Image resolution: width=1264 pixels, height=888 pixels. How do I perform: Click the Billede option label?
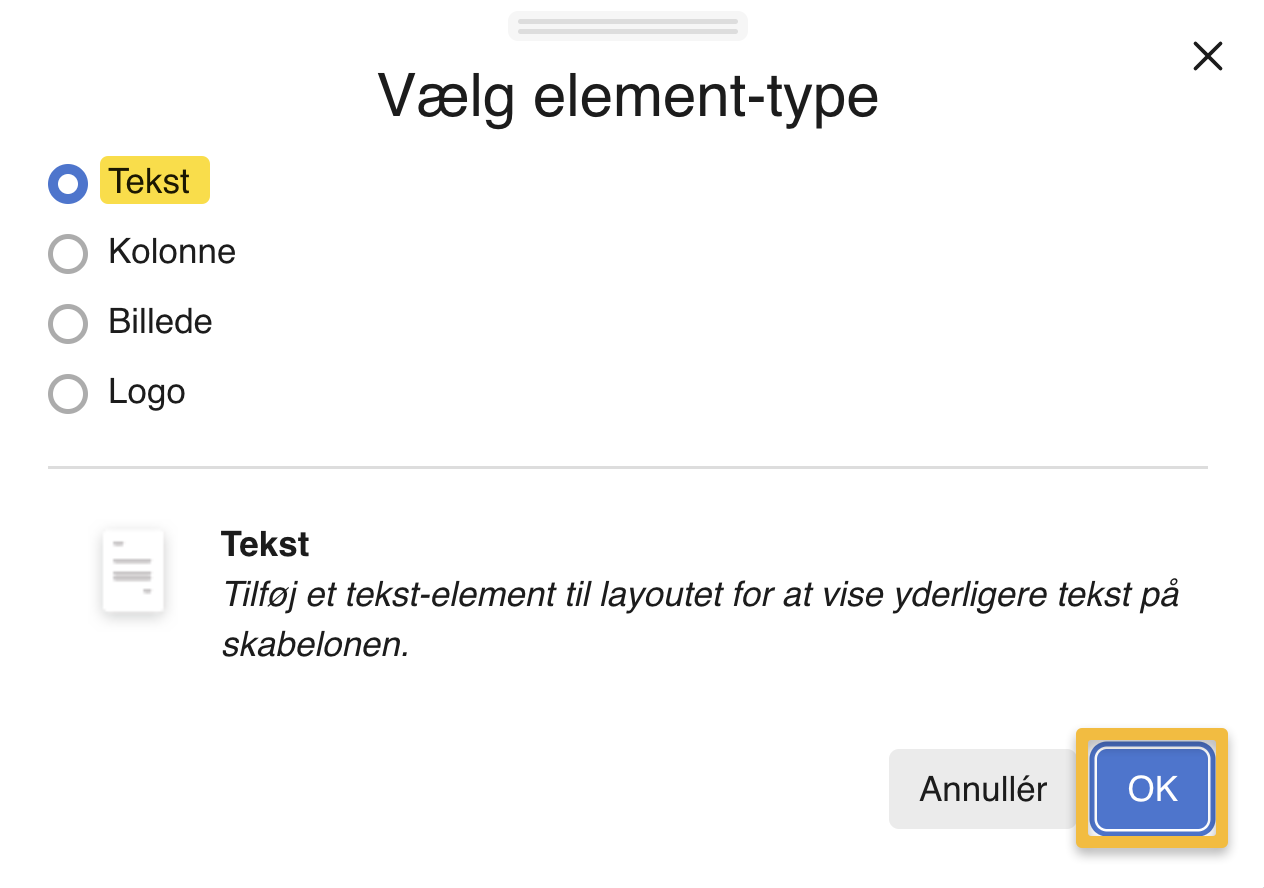160,322
